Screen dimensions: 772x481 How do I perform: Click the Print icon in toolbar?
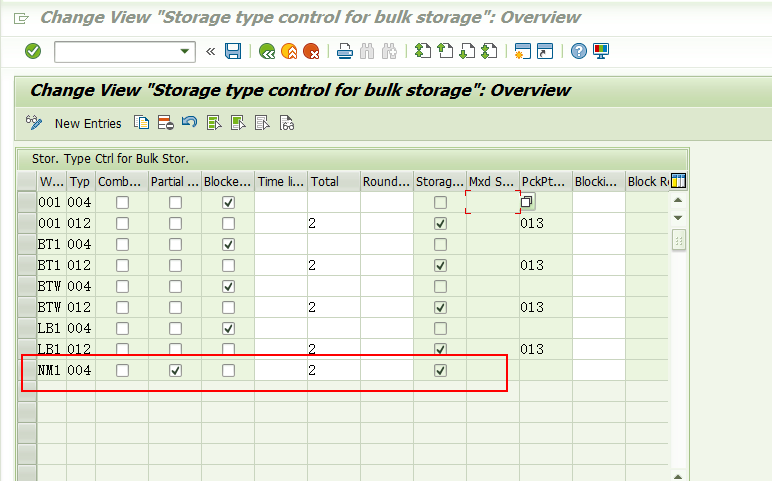(x=345, y=51)
